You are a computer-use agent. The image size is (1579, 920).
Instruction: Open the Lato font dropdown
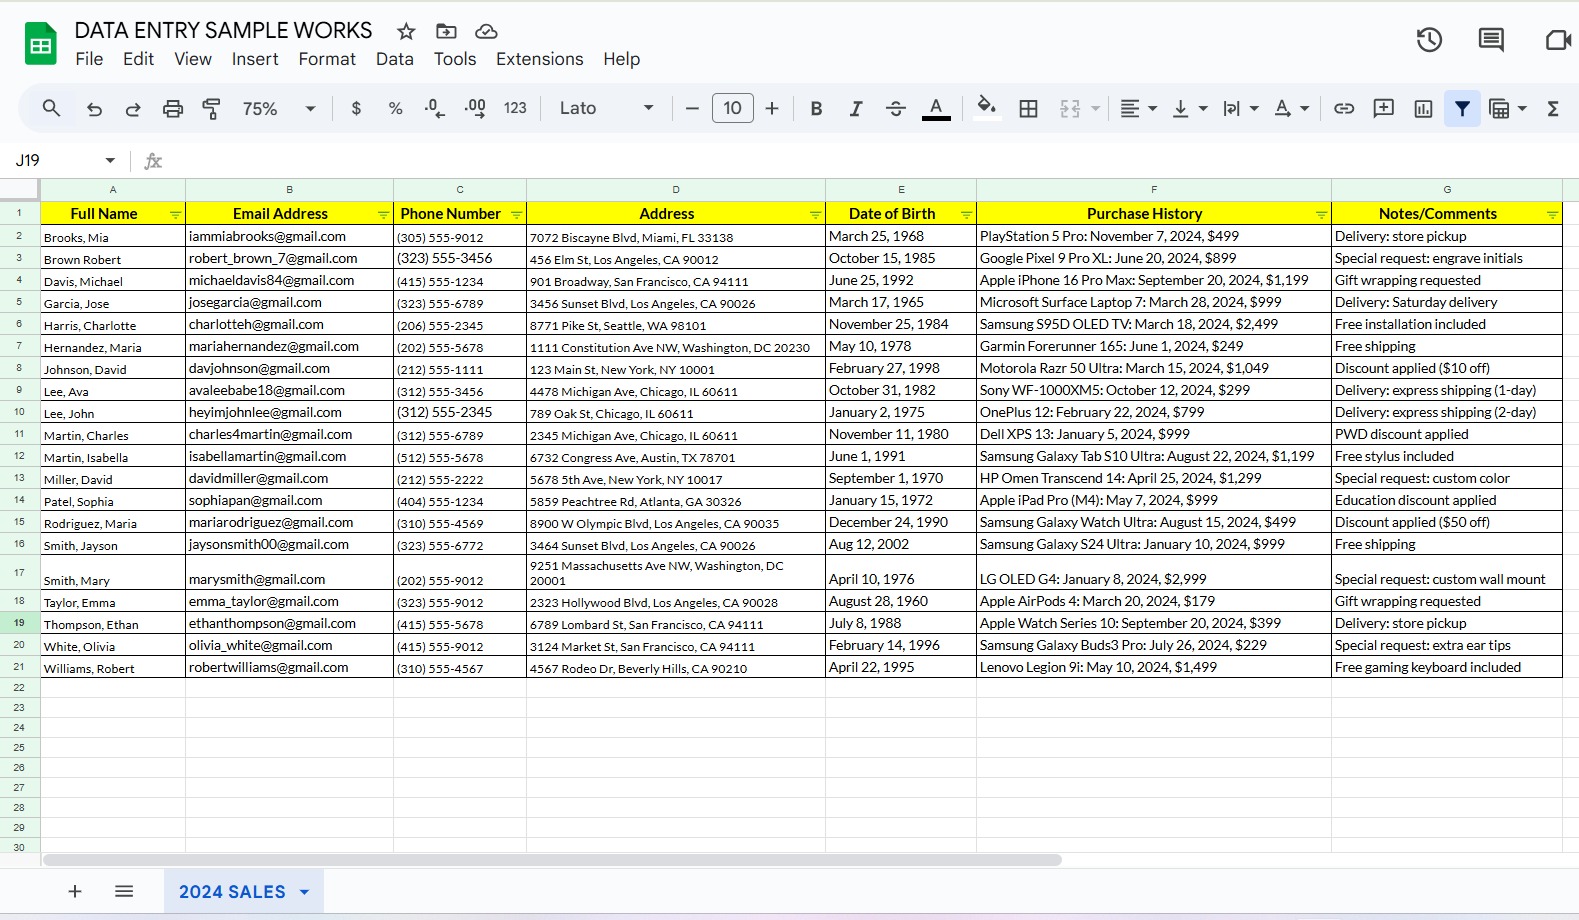point(606,108)
